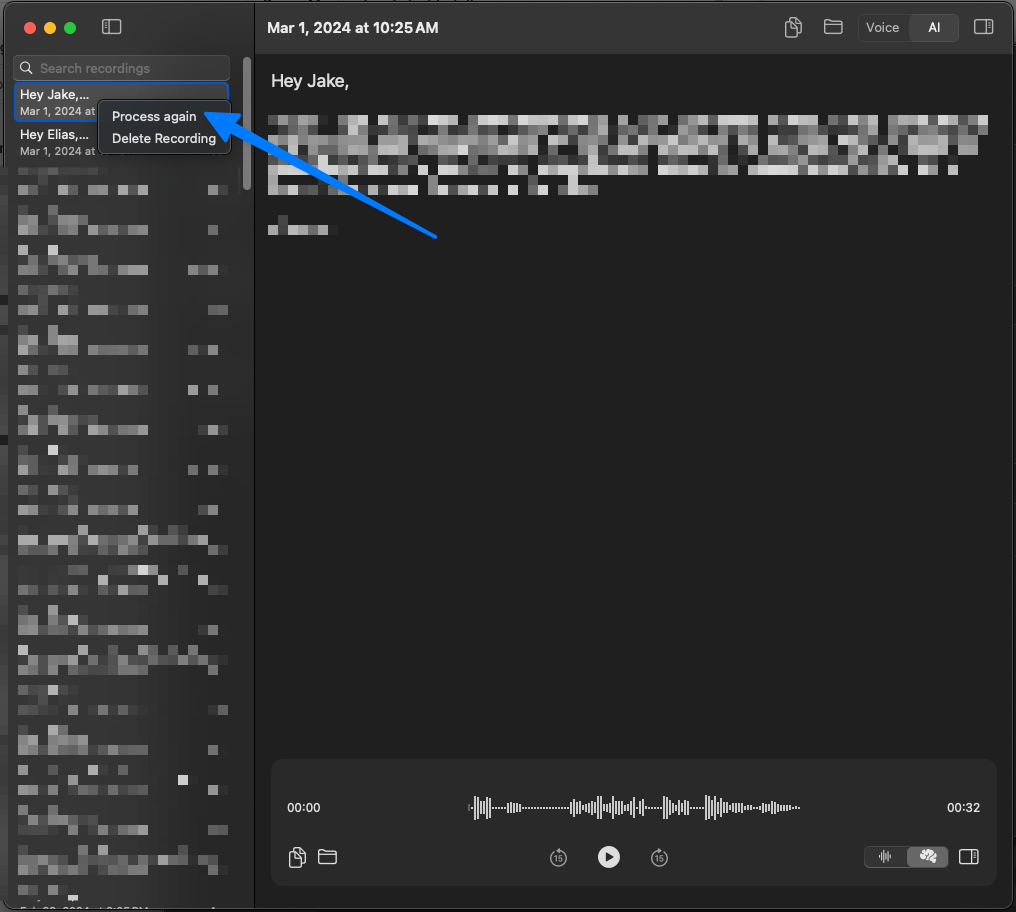Click the copy icon in the player bar
Viewport: 1016px width, 912px height.
point(297,857)
